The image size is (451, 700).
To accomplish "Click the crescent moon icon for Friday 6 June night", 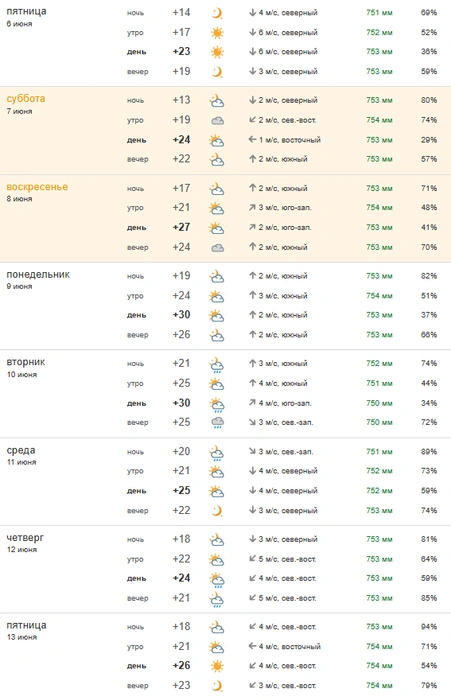I will (x=217, y=13).
